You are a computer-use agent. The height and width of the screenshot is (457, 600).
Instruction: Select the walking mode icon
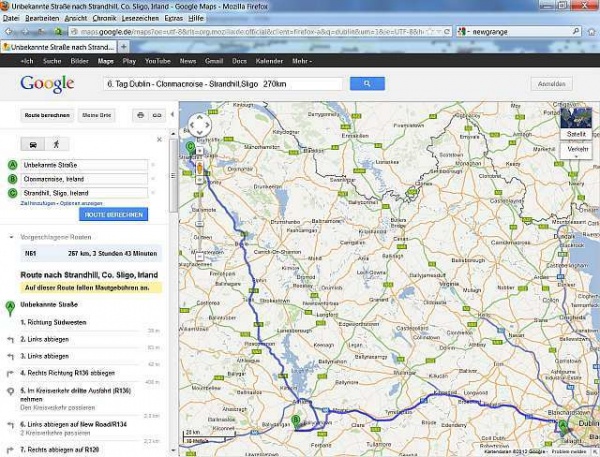(x=57, y=144)
